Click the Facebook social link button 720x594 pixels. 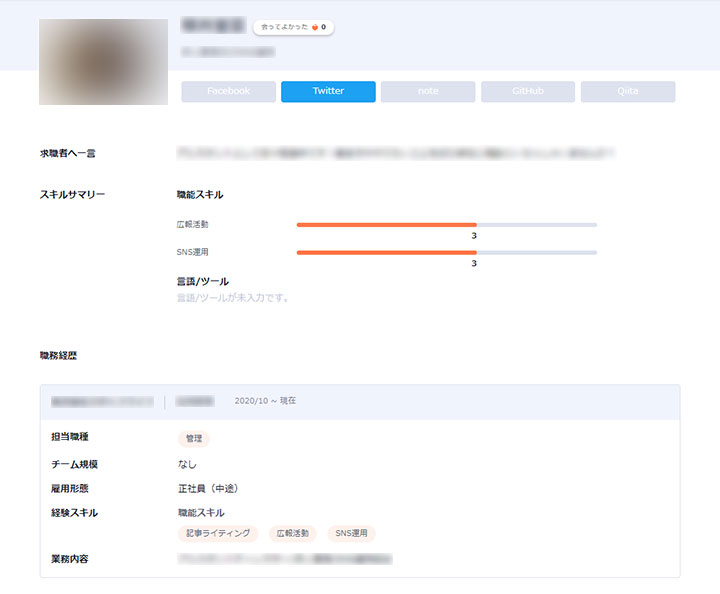tap(228, 91)
